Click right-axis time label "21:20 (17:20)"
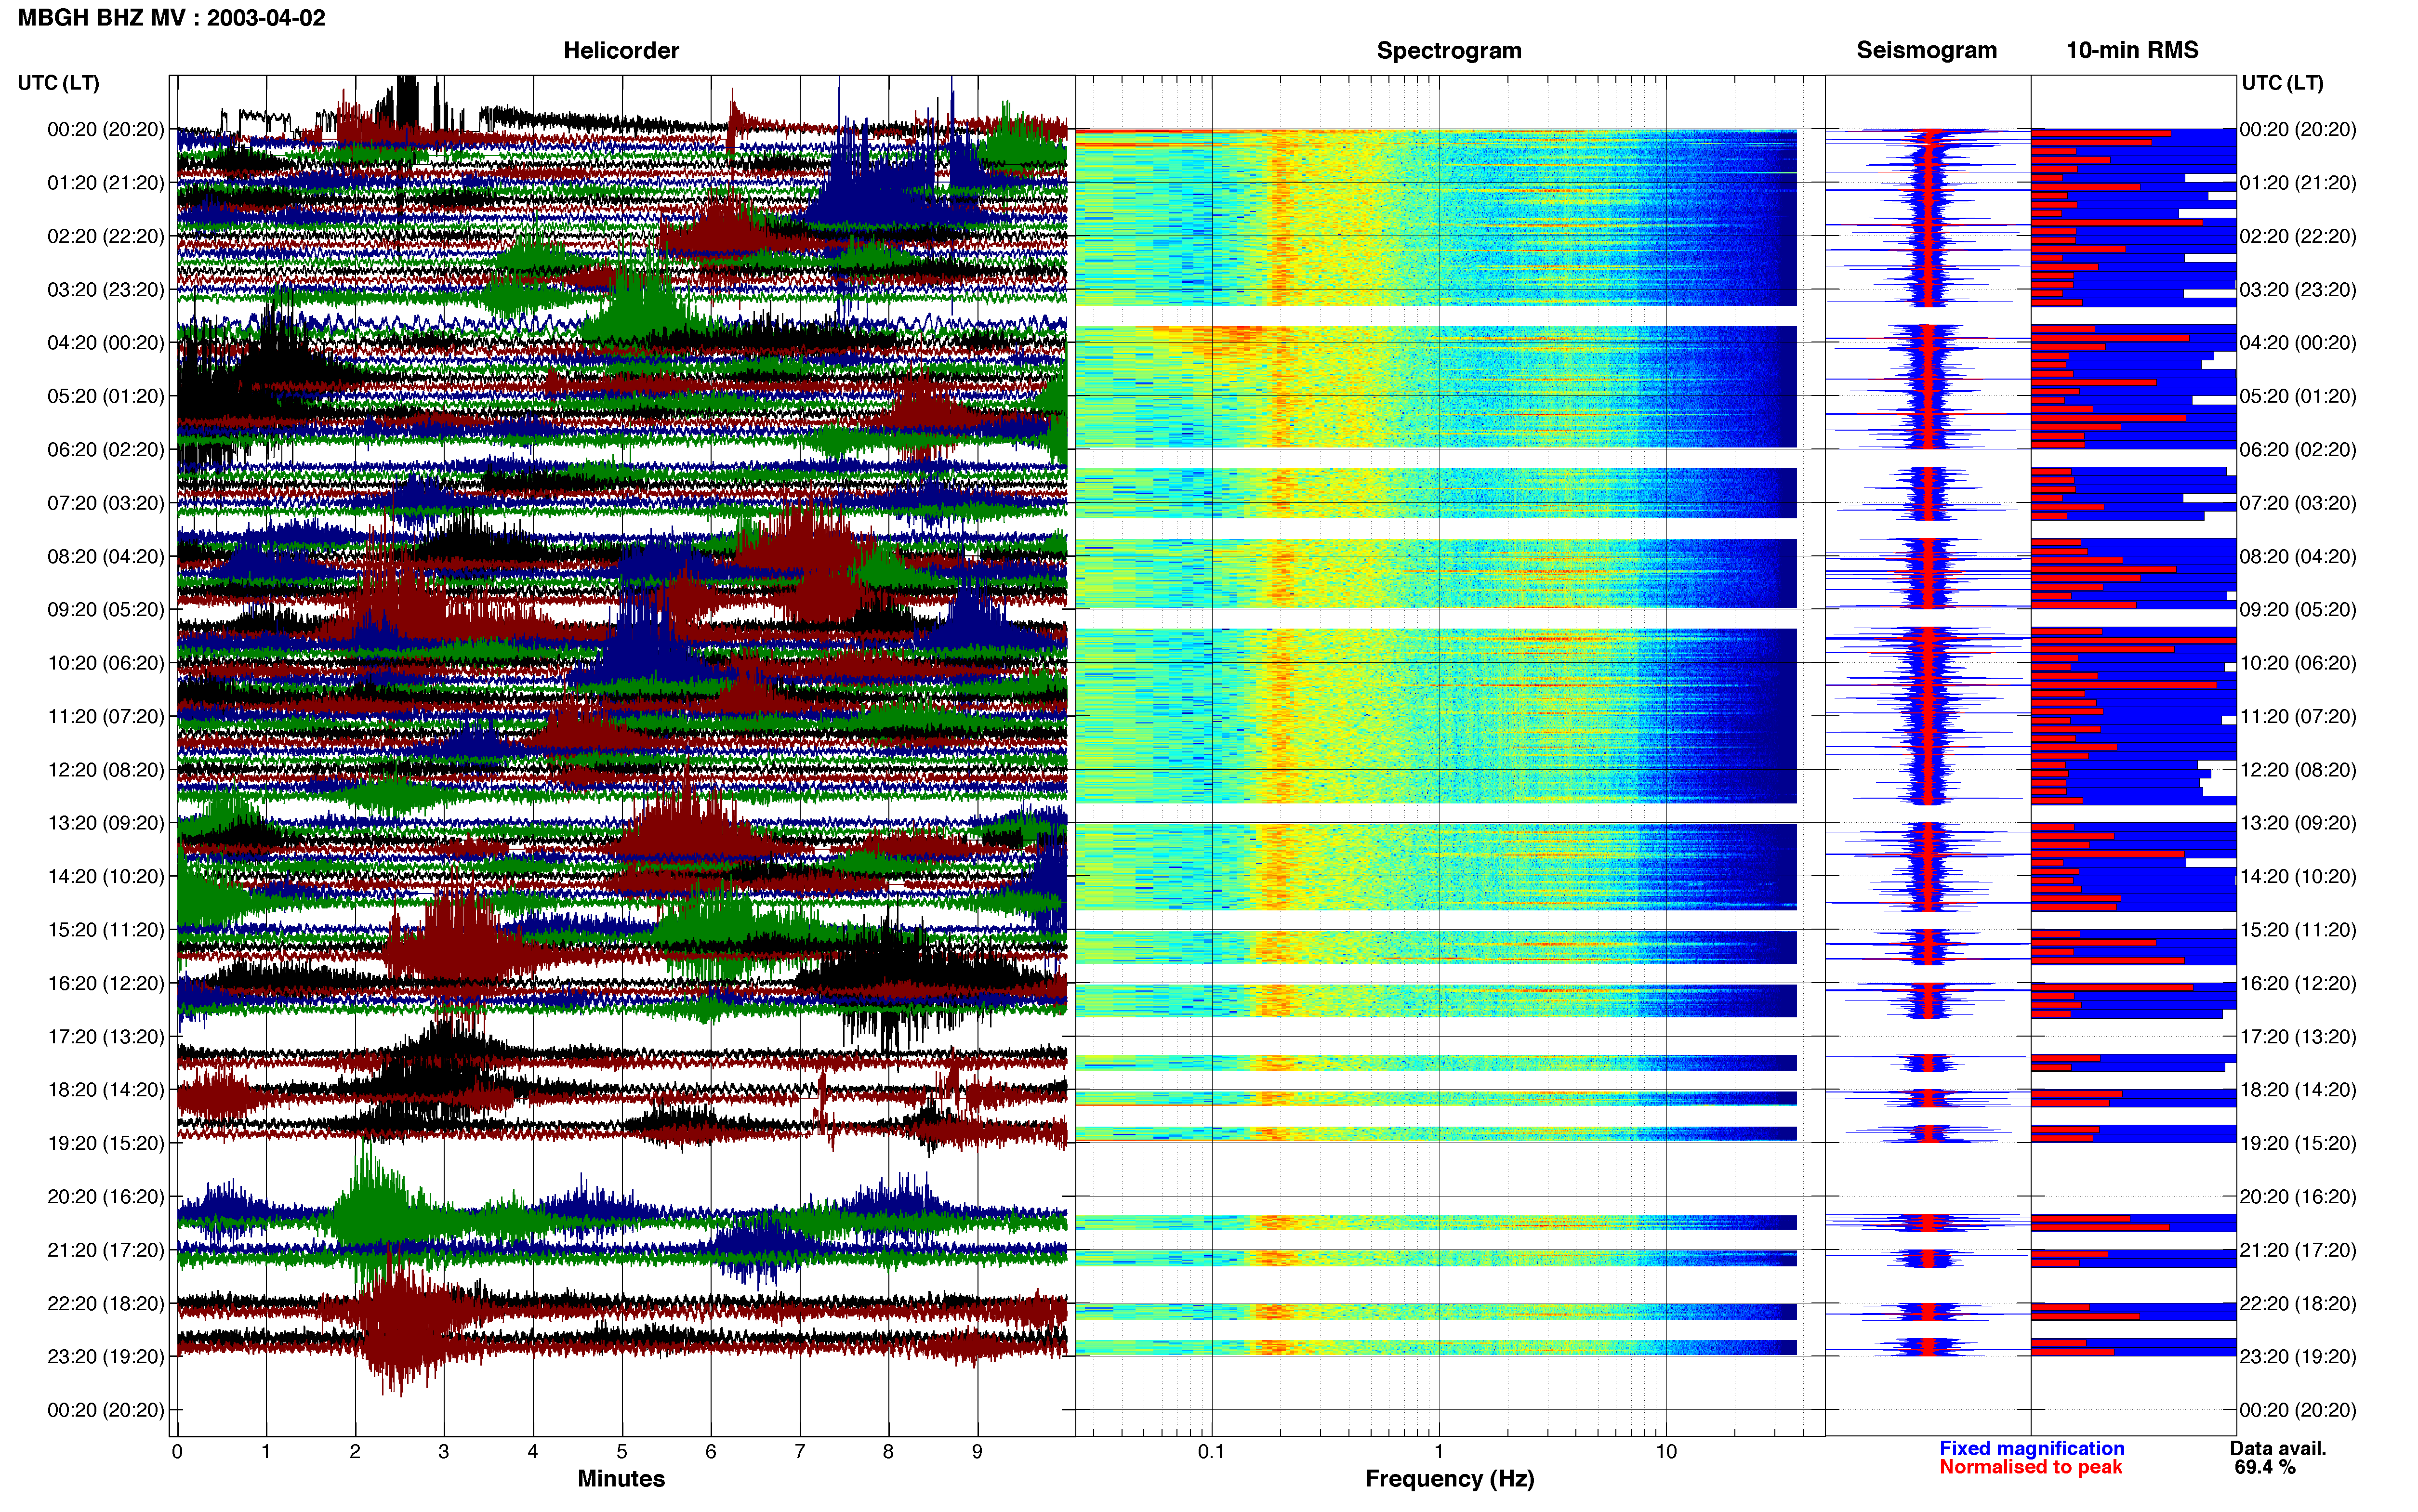 [x=2298, y=1250]
